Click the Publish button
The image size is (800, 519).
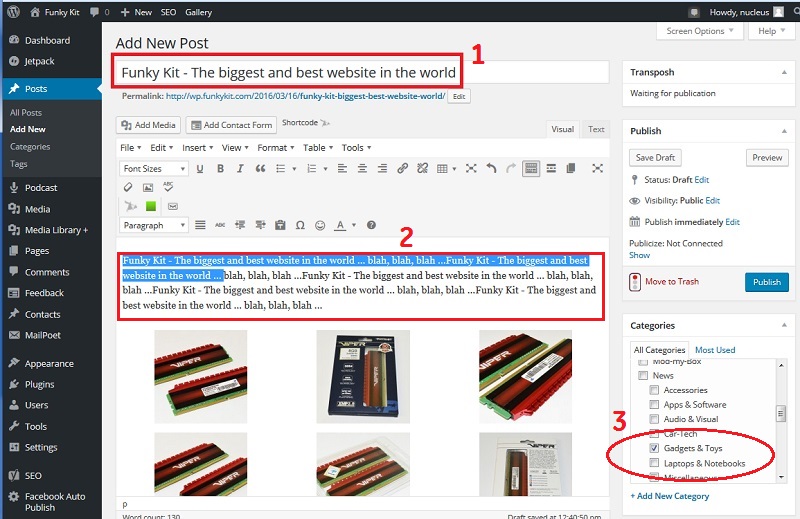[767, 282]
